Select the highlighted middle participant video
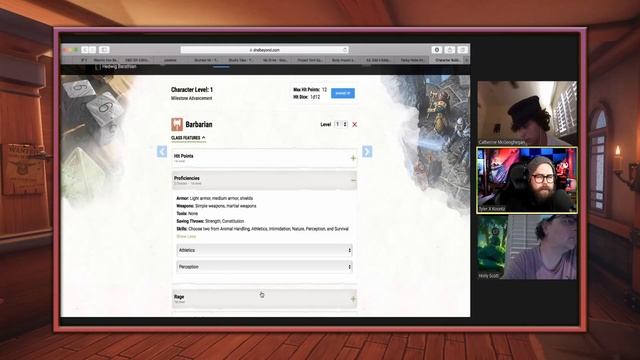Image resolution: width=640 pixels, height=360 pixels. click(527, 180)
